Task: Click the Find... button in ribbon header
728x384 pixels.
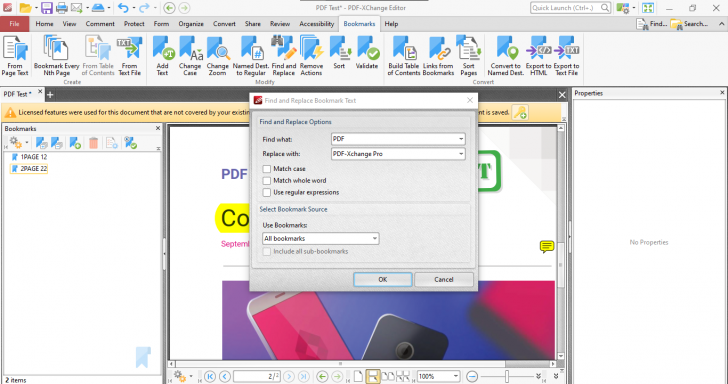Action: pyautogui.click(x=651, y=24)
